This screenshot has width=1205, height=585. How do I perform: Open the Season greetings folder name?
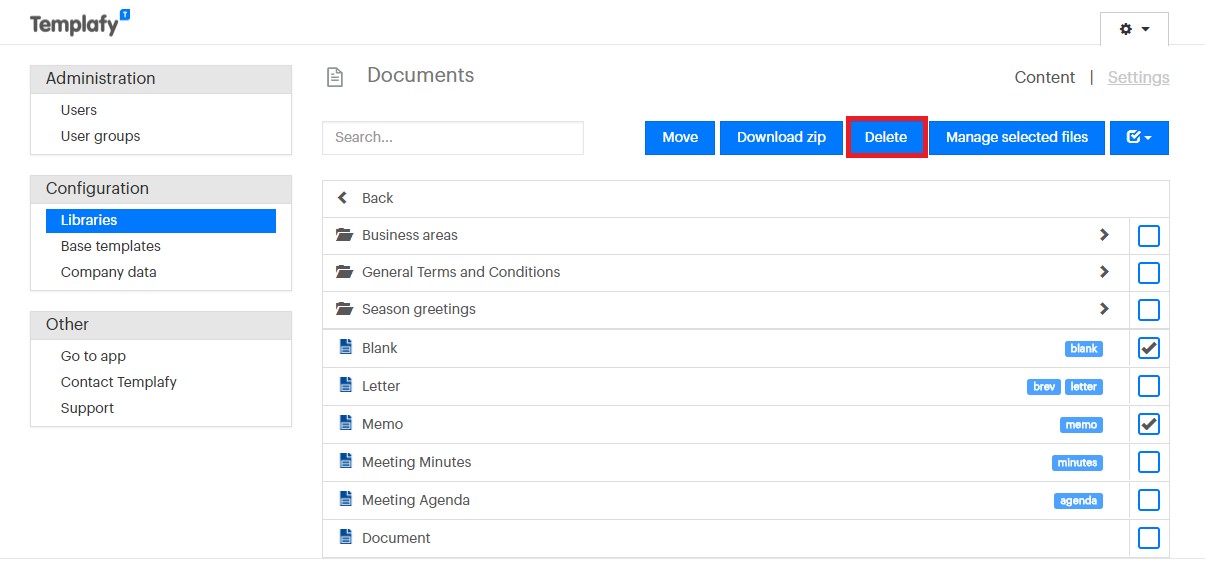[419, 309]
